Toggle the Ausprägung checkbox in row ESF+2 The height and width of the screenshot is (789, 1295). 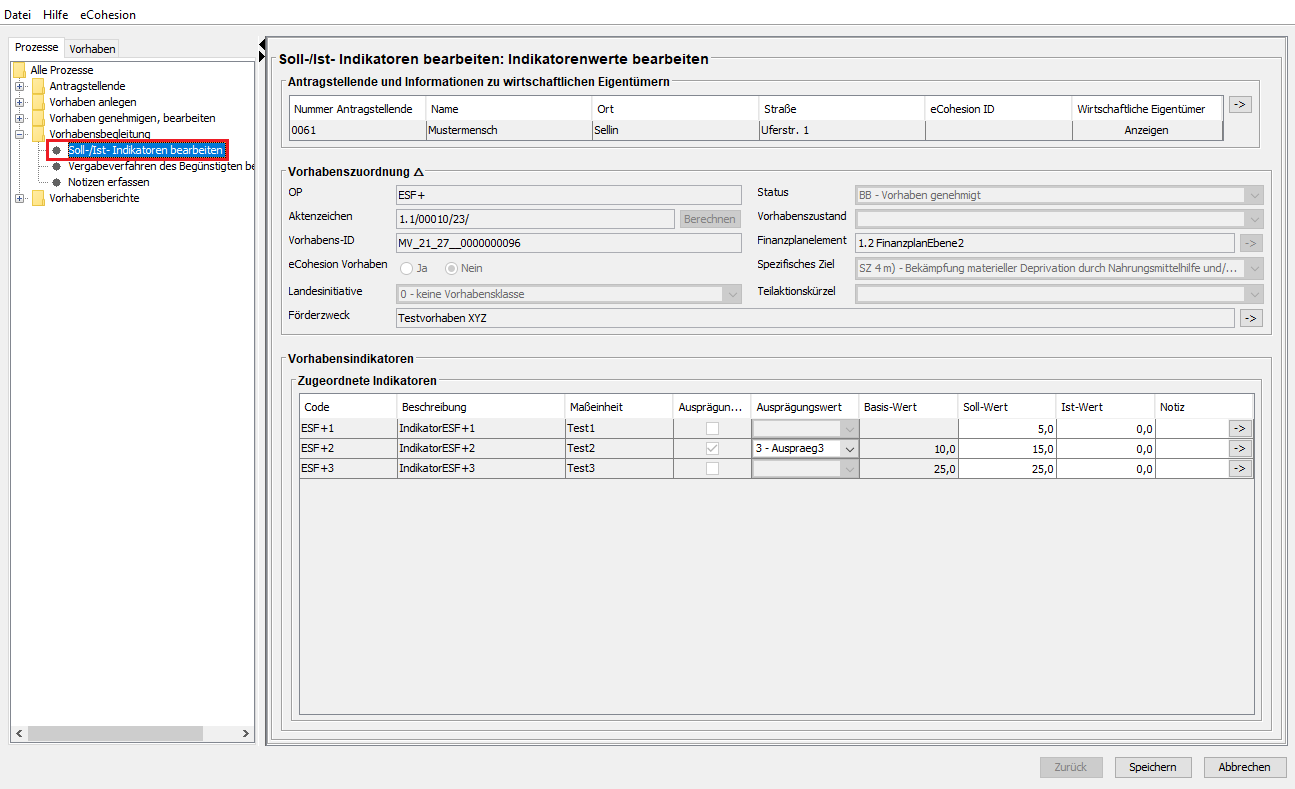pyautogui.click(x=712, y=449)
